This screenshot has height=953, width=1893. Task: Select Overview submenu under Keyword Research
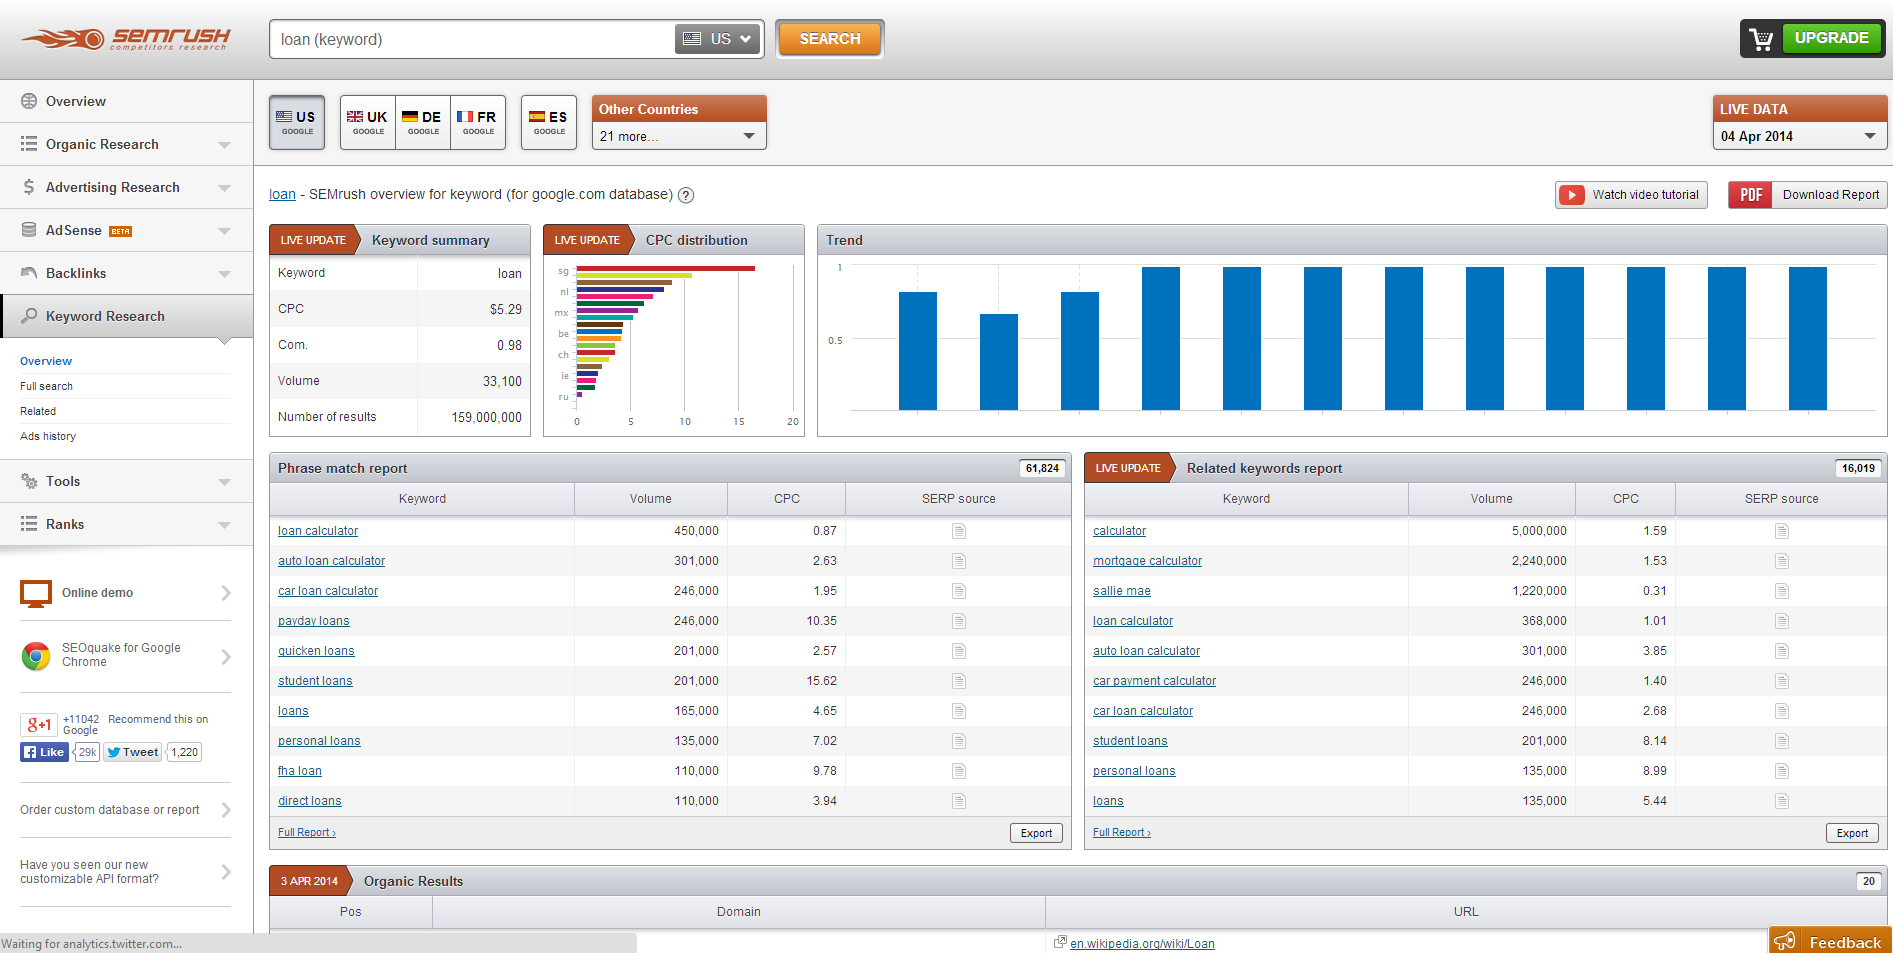click(46, 361)
